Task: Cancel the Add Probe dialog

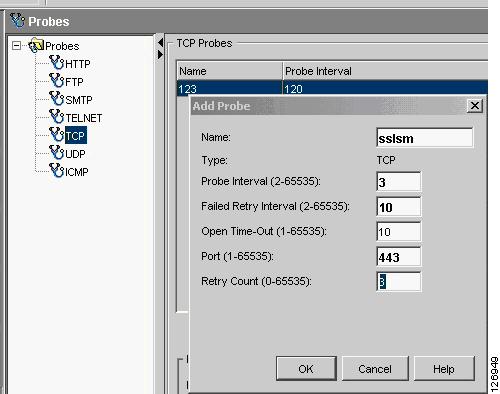Action: click(x=375, y=368)
